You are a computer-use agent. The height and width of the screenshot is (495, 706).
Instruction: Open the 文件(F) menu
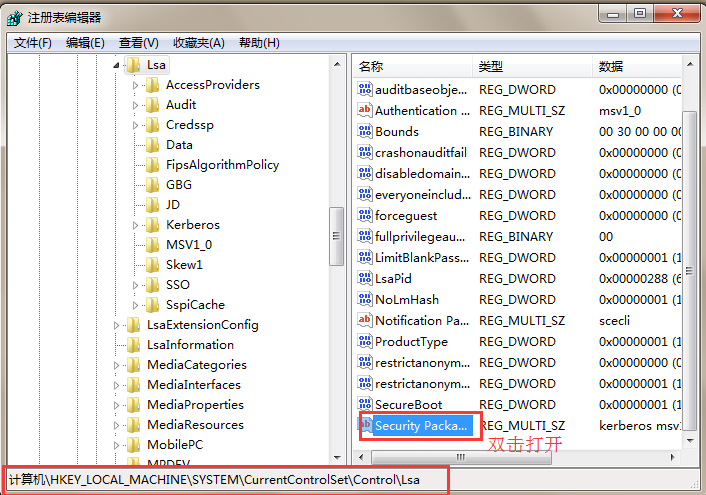32,43
